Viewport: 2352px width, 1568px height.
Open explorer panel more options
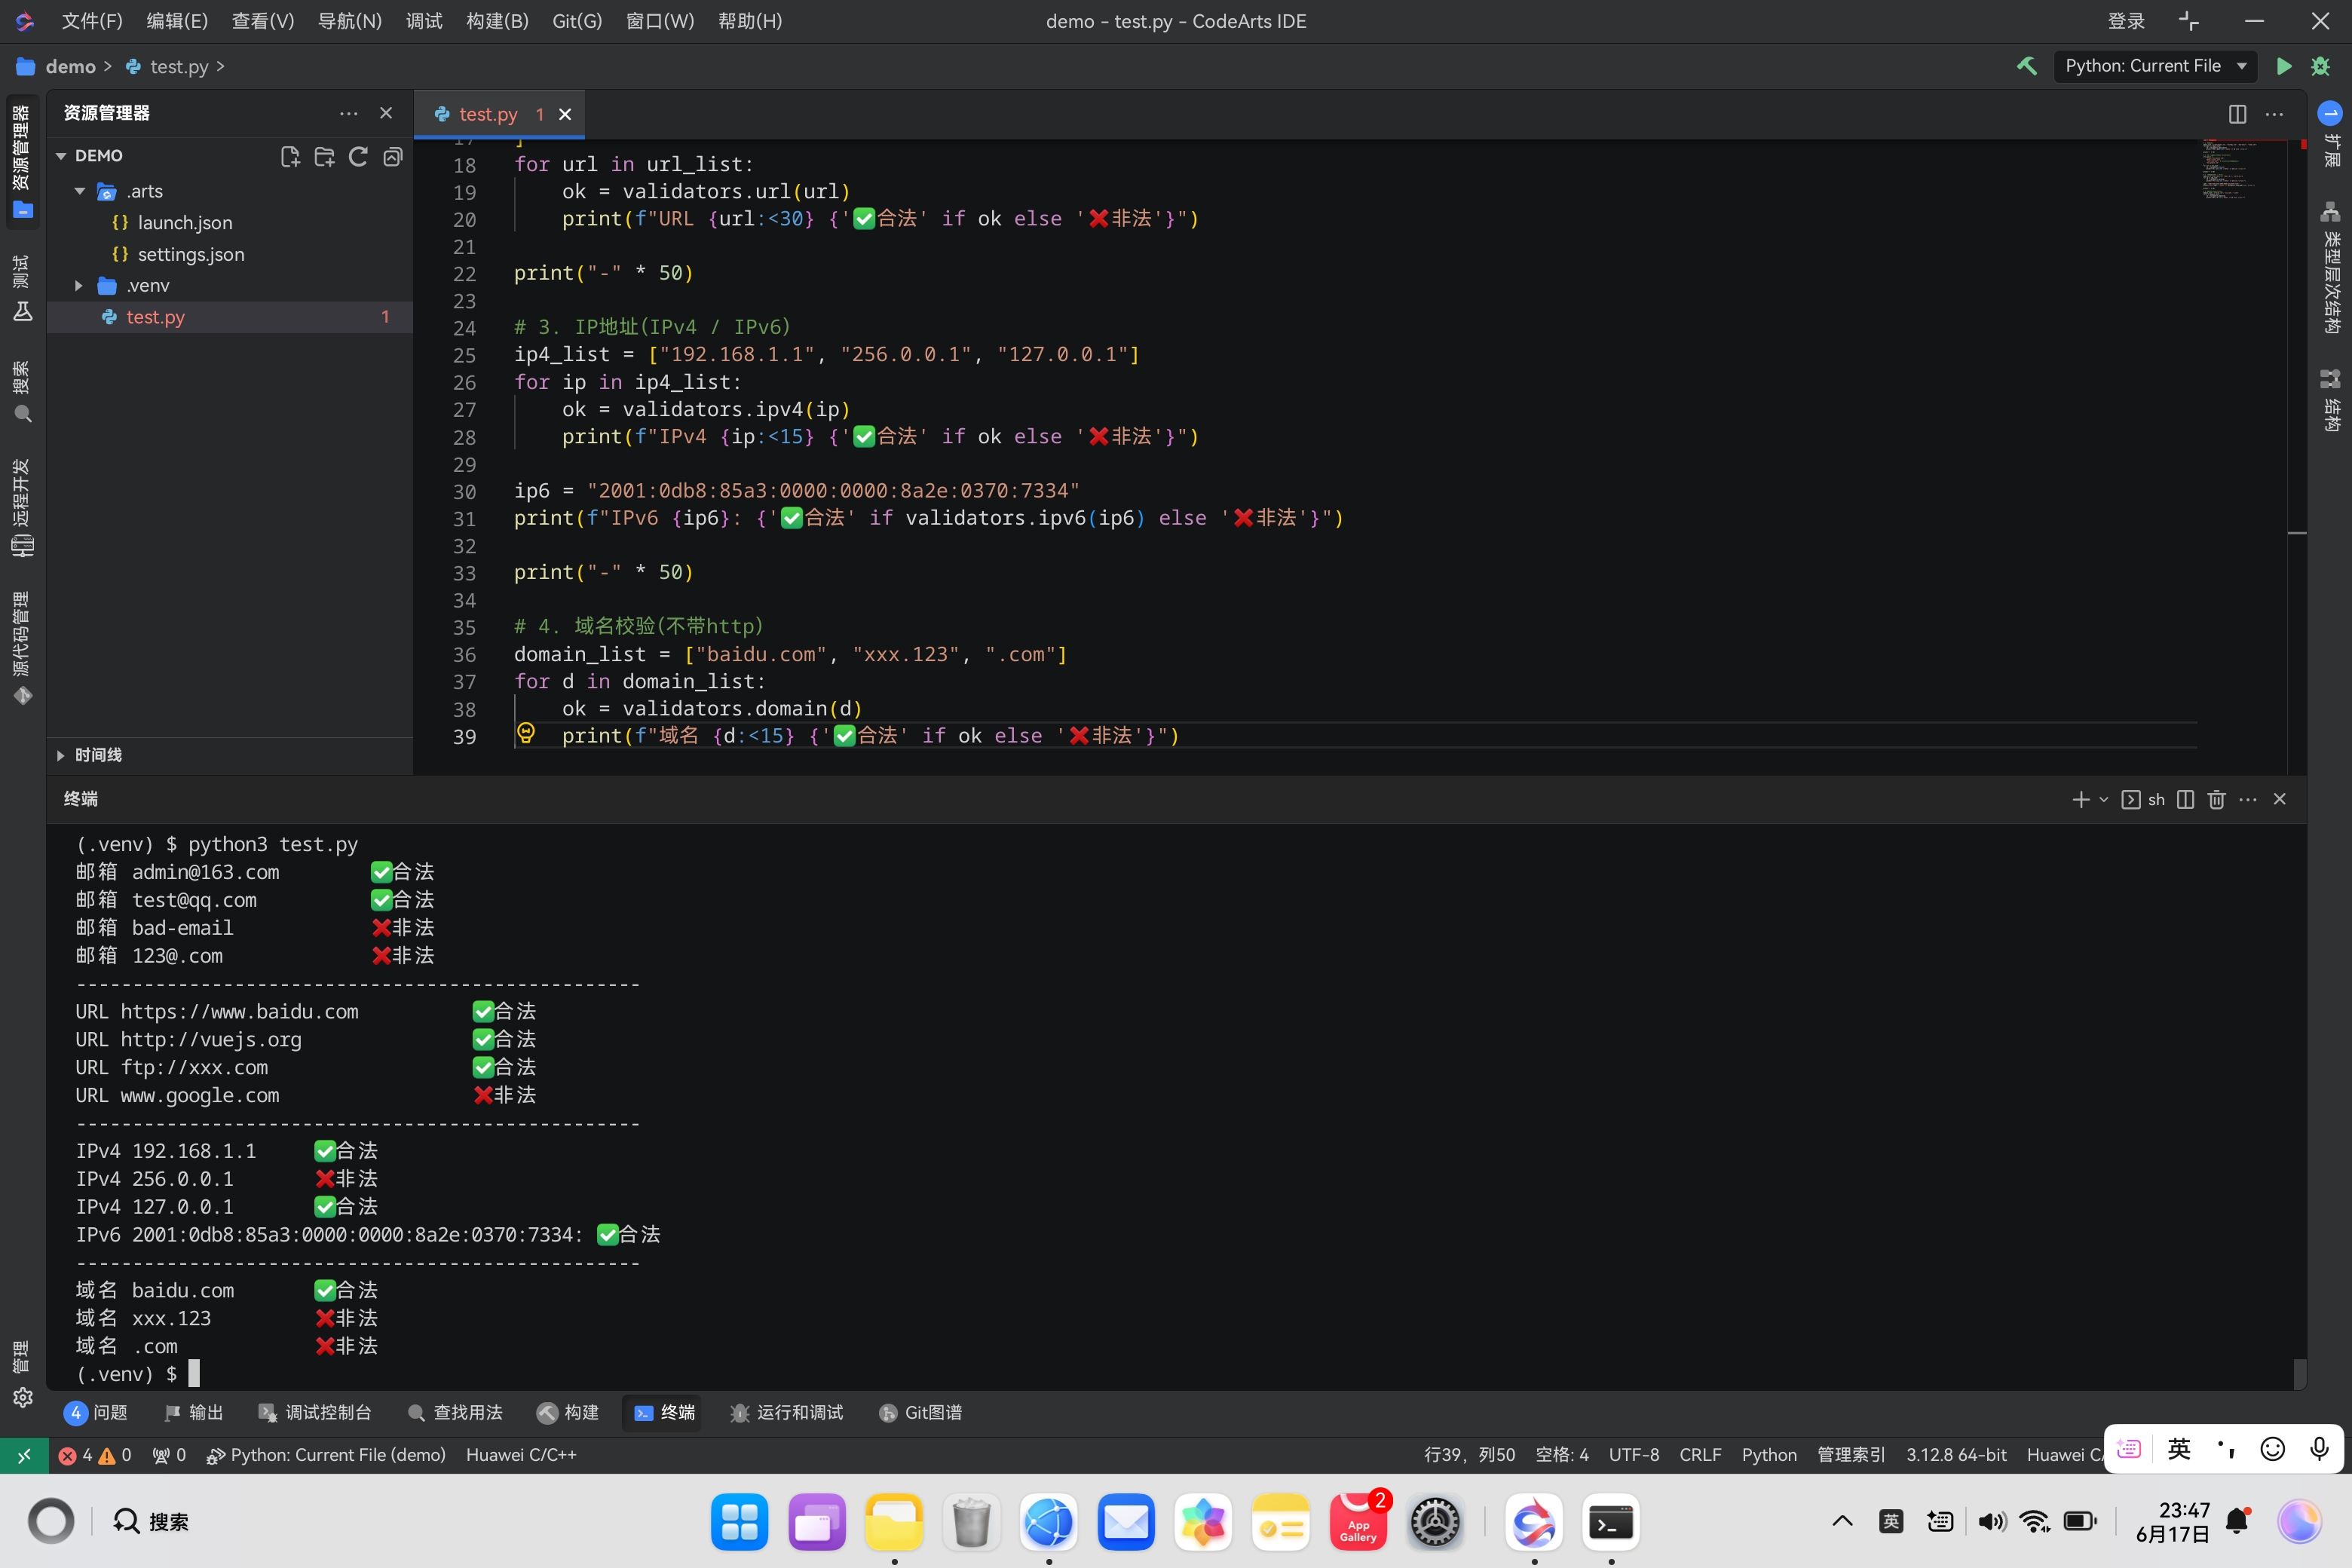tap(348, 113)
